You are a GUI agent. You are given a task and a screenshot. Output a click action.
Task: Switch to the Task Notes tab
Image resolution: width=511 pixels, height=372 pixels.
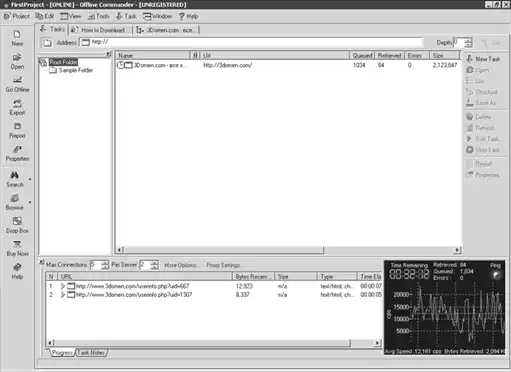pos(91,352)
